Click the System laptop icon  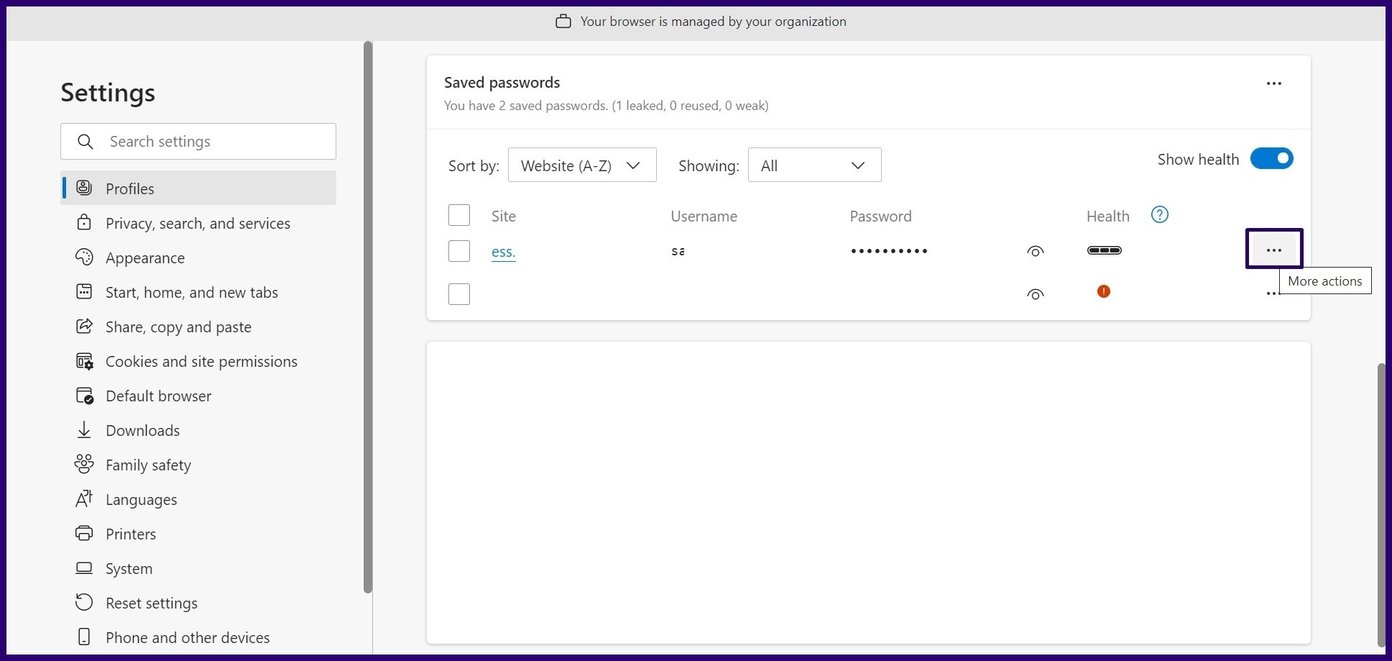tap(84, 568)
